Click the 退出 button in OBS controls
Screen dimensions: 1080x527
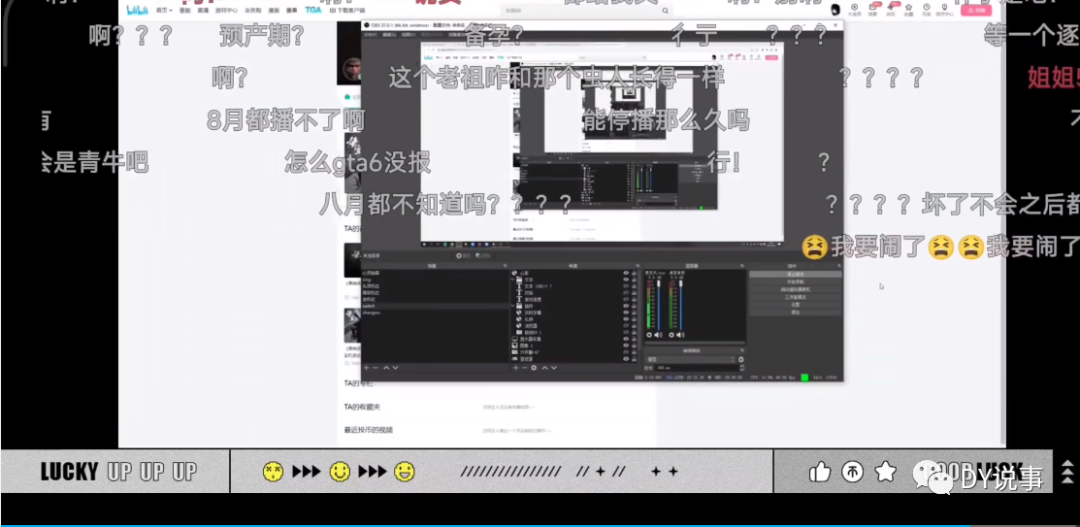point(796,312)
